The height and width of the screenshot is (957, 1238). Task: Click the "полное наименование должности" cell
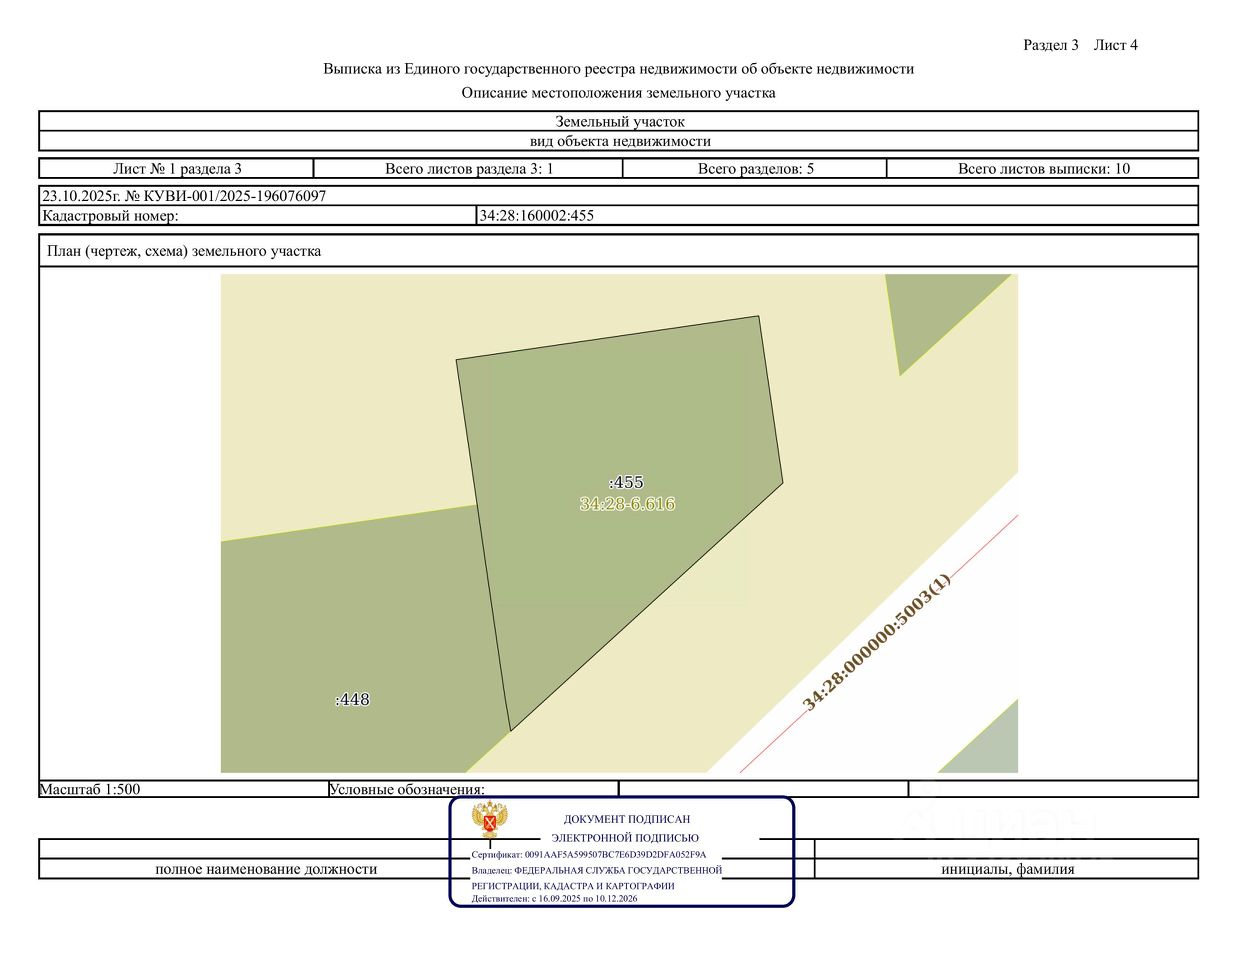coord(266,869)
